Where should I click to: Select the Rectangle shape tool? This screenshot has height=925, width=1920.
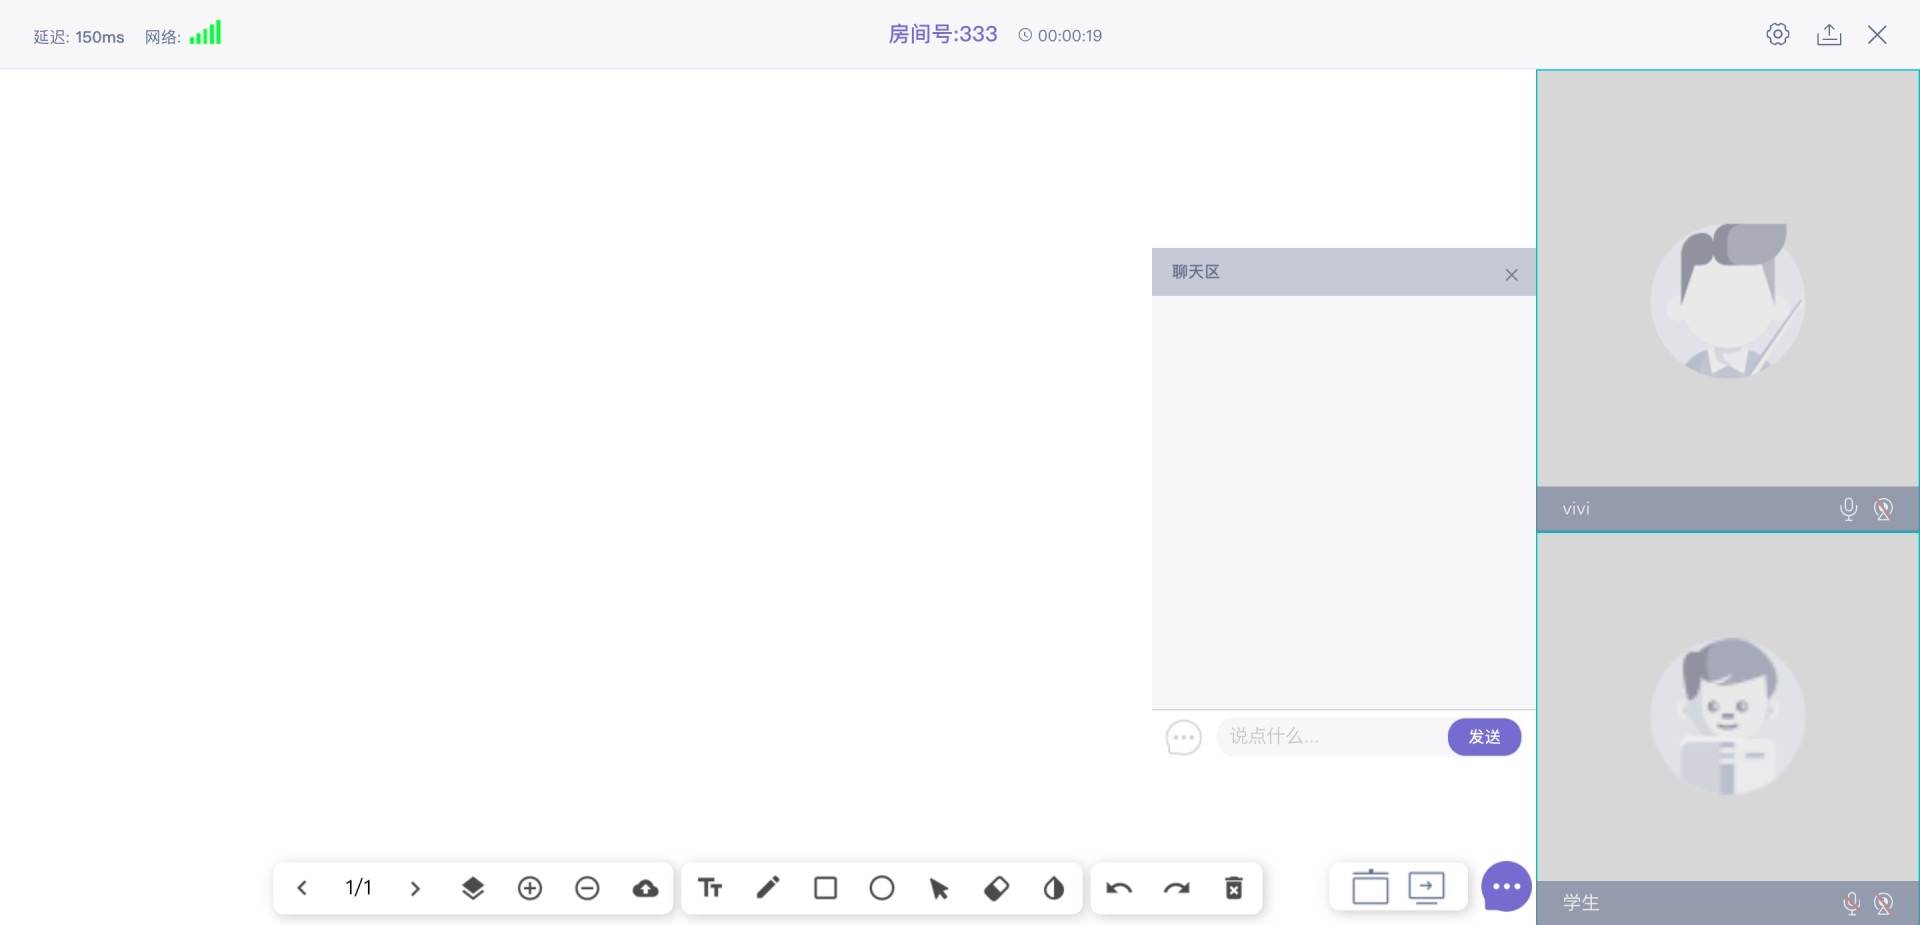tap(825, 888)
